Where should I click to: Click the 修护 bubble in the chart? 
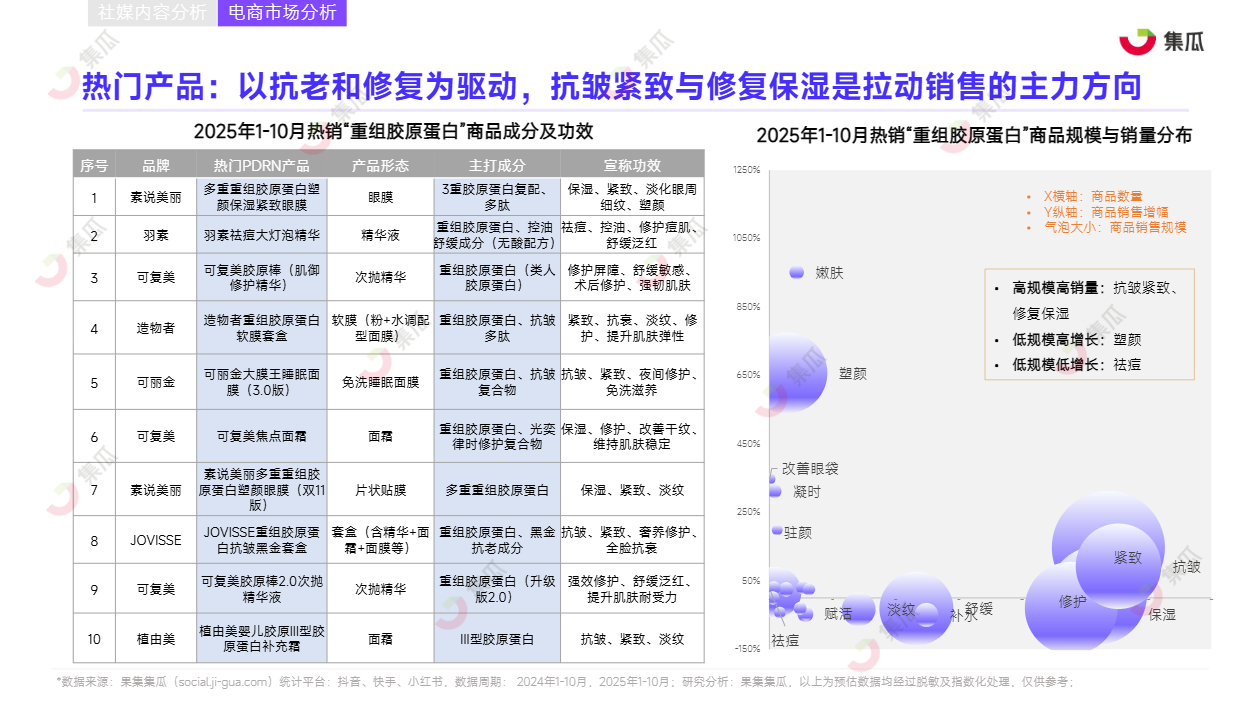[x=1072, y=601]
